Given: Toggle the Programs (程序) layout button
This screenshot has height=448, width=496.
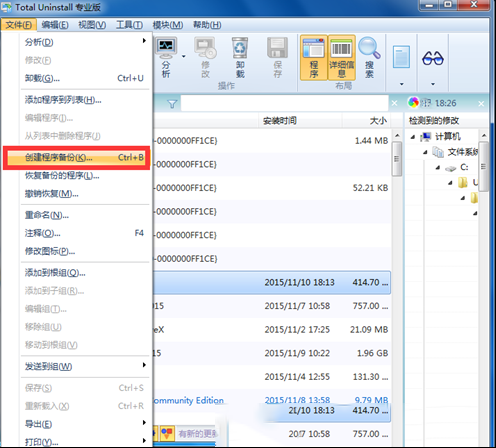Looking at the screenshot, I should pos(313,58).
